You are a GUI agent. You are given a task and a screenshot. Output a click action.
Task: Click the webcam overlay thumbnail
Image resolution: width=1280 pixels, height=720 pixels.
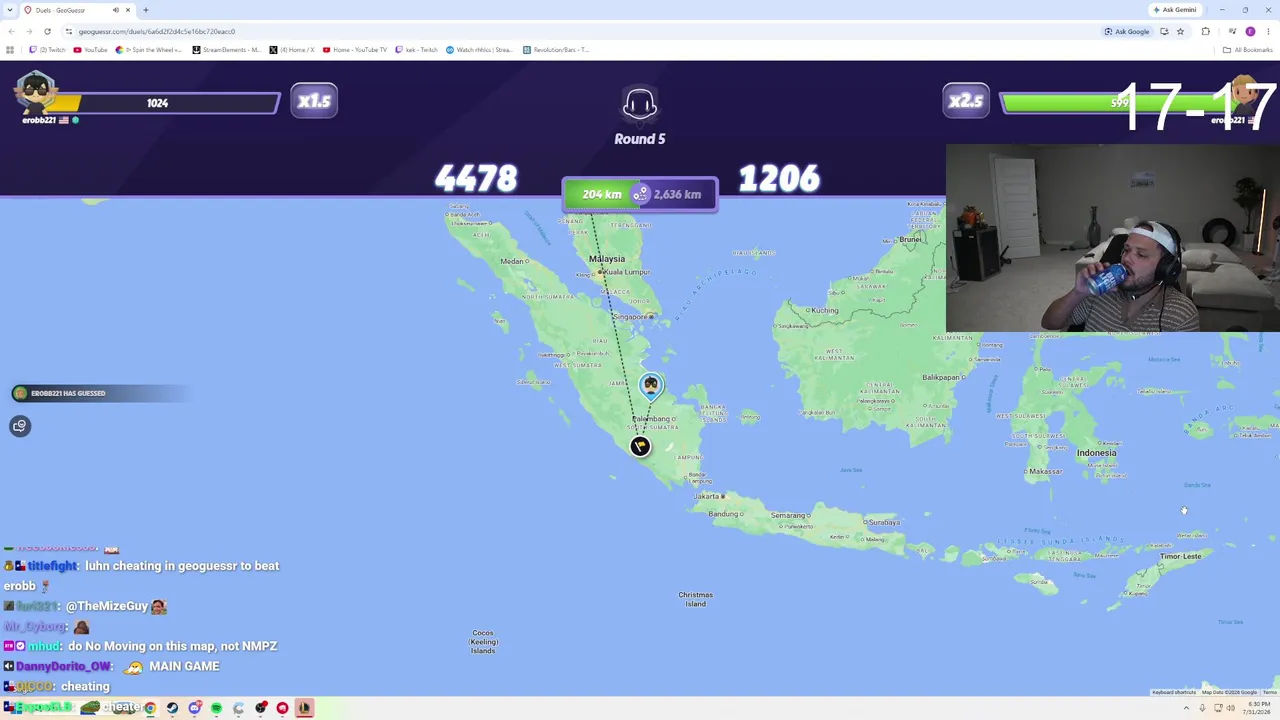(x=1113, y=238)
